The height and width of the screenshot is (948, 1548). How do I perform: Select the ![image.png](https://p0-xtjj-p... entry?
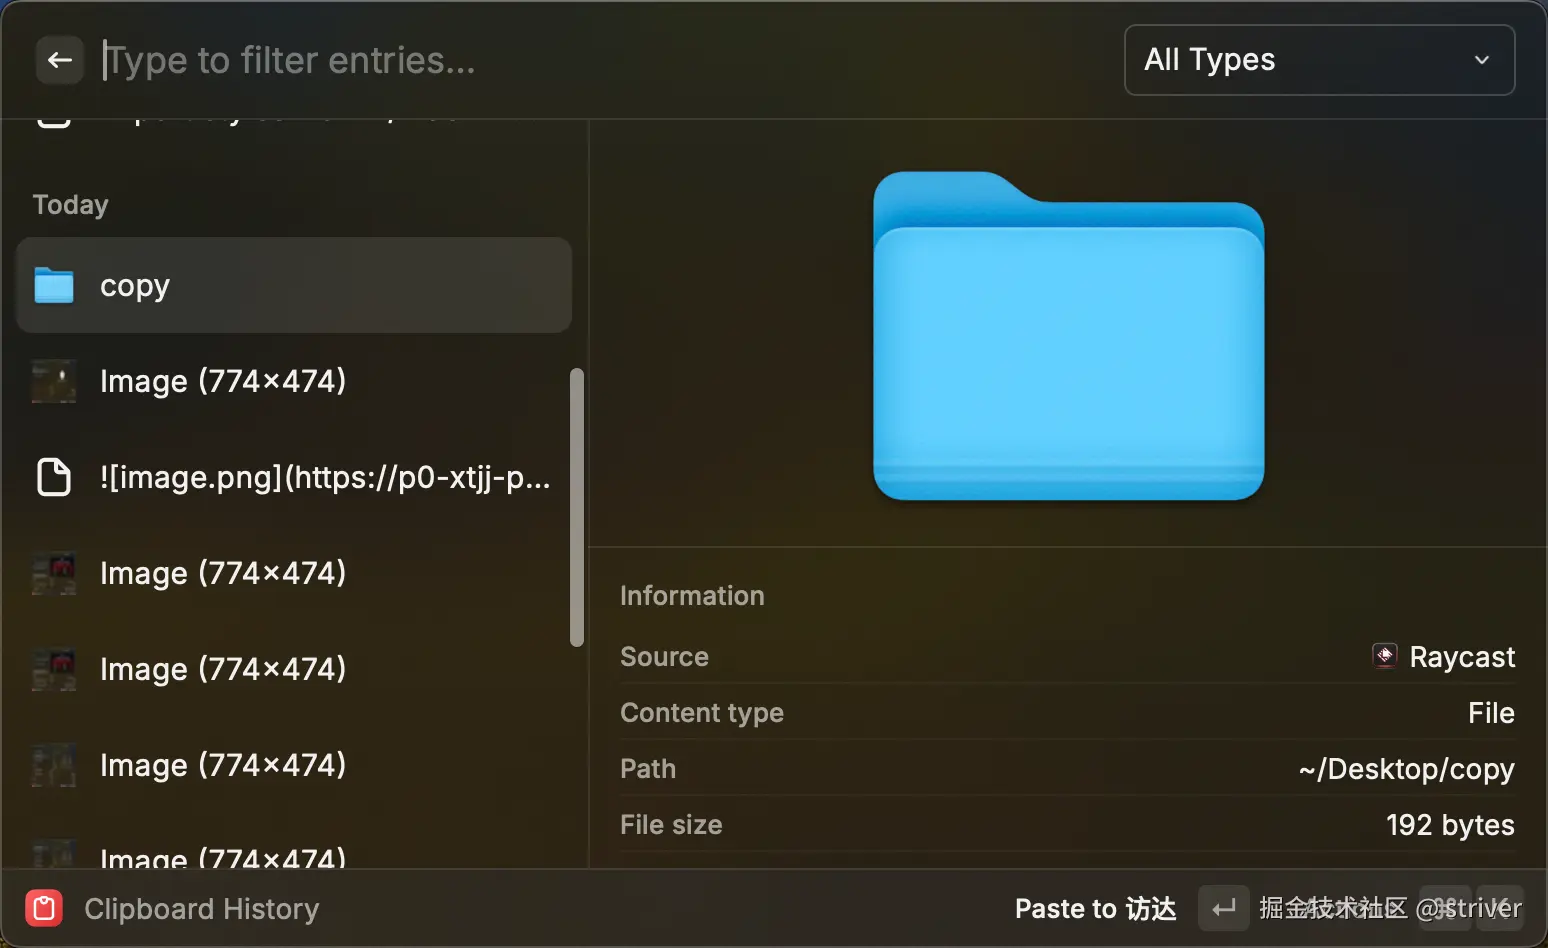pyautogui.click(x=294, y=477)
